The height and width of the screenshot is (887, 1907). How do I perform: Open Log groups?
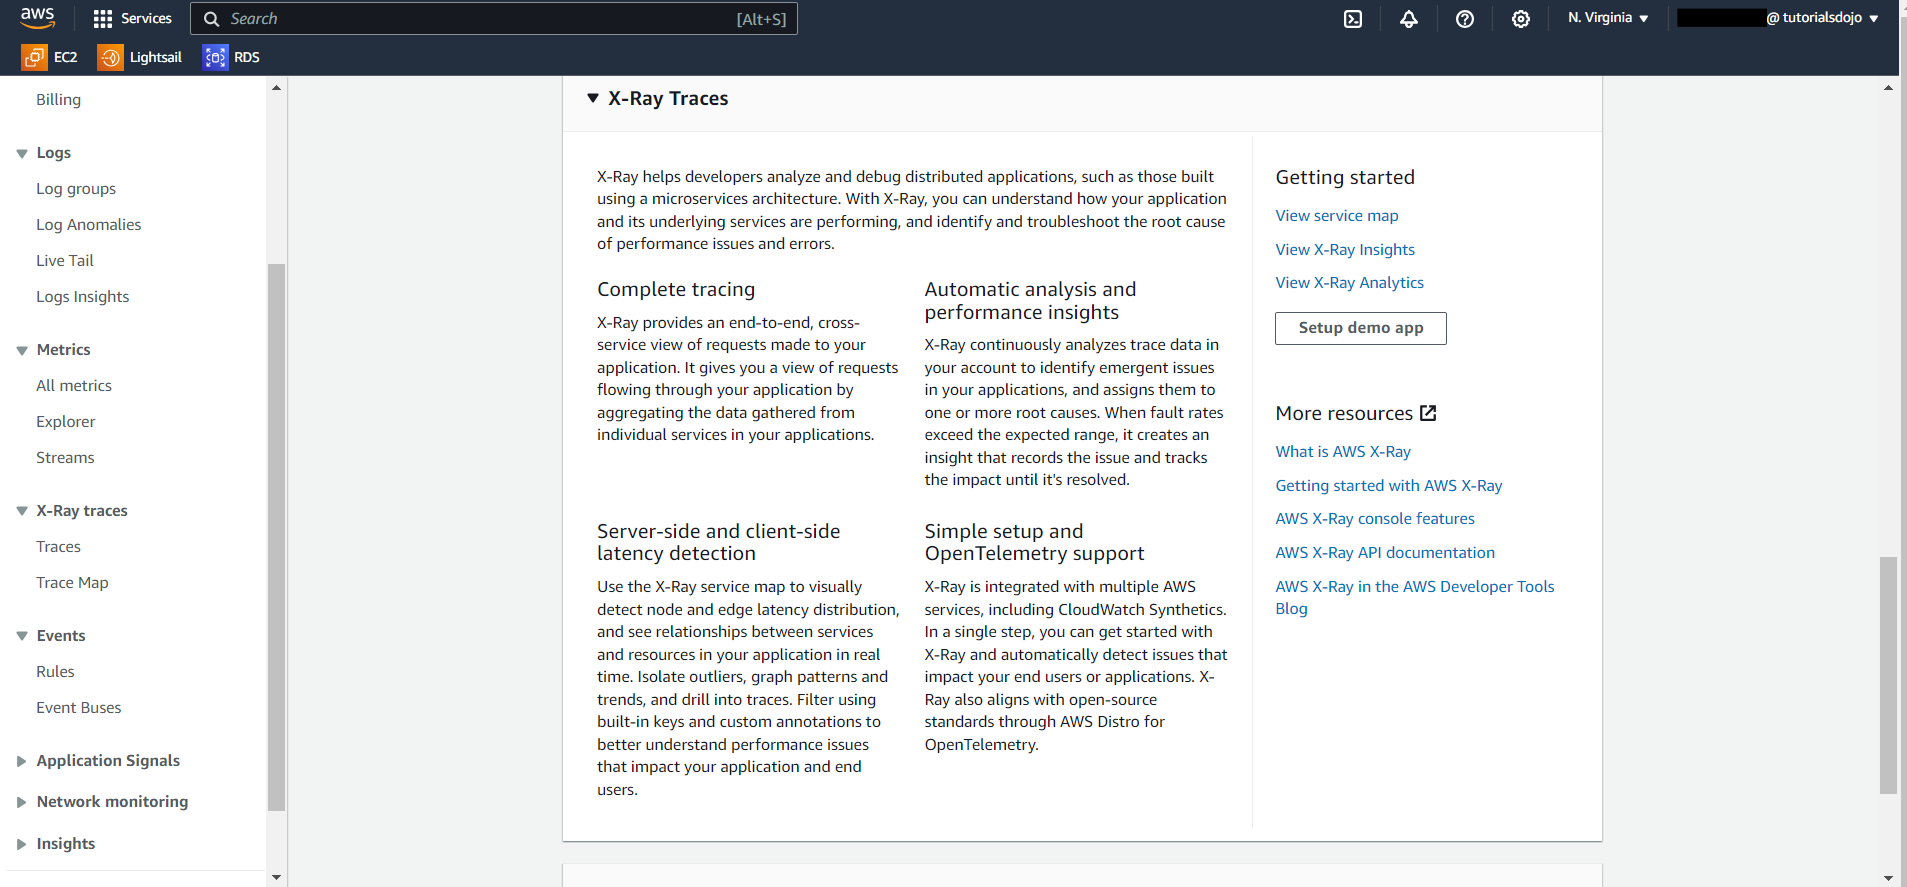(76, 189)
